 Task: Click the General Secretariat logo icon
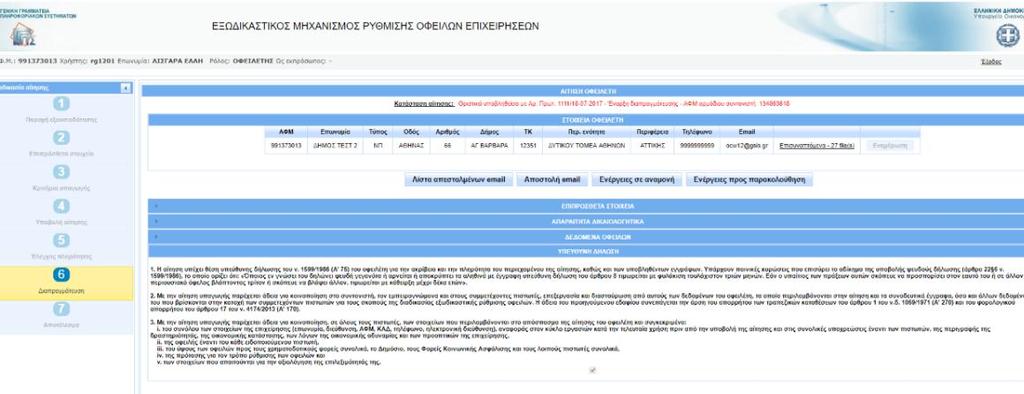pyautogui.click(x=22, y=34)
